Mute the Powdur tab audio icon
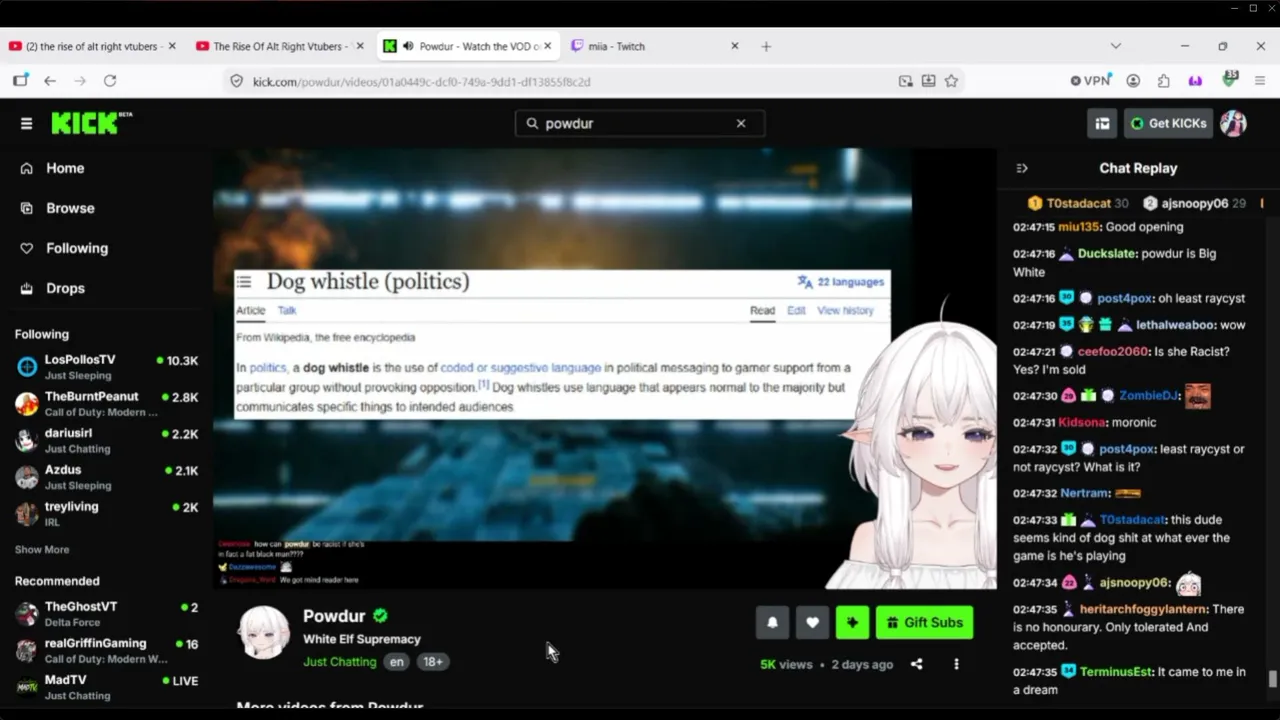Viewport: 1280px width, 720px height. click(x=407, y=46)
